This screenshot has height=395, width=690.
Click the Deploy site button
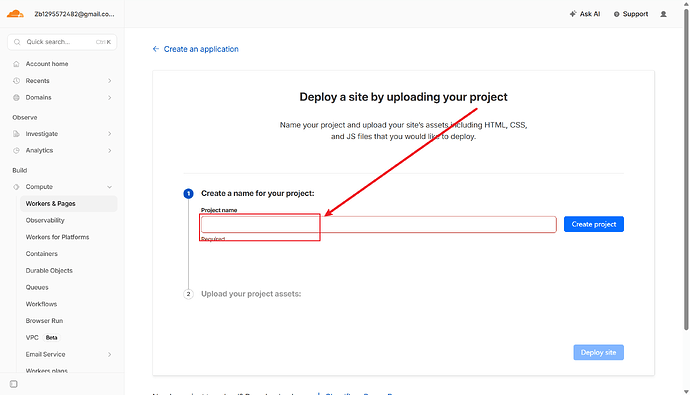tap(598, 352)
